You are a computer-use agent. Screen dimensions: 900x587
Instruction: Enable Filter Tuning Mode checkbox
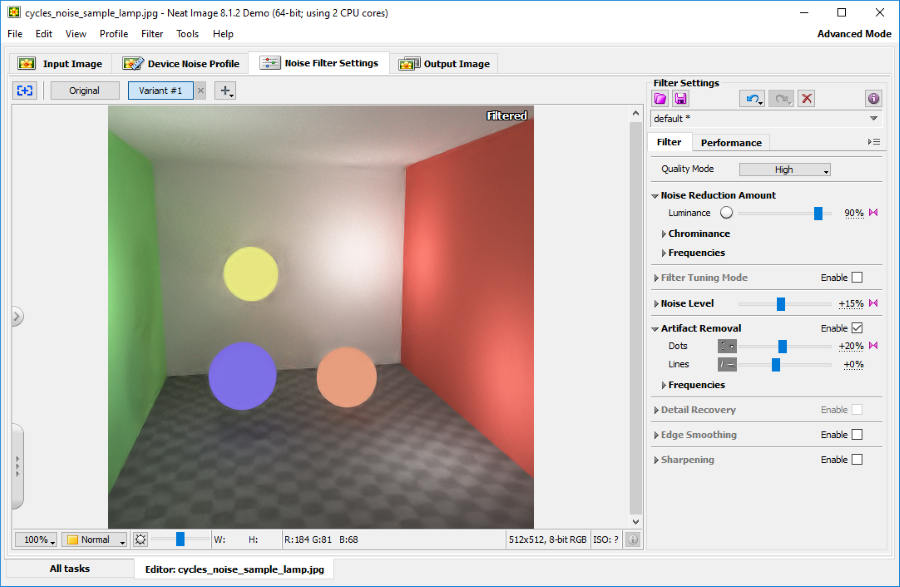point(857,278)
